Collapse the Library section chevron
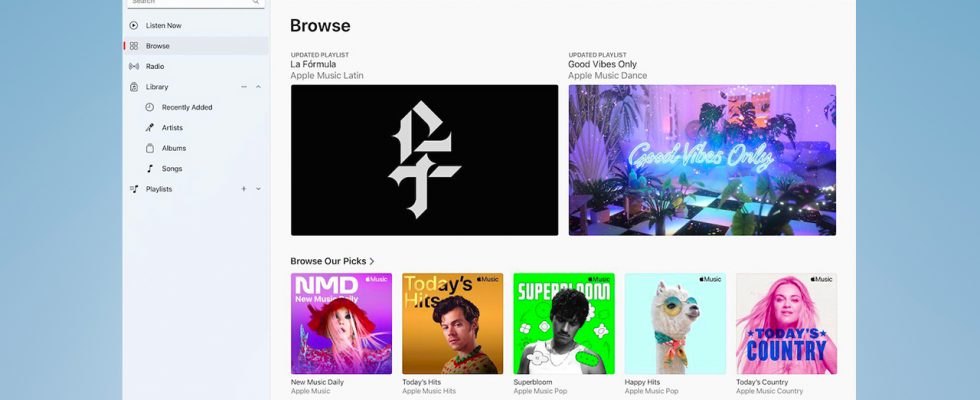Screen dimensions: 980x400 [x=258, y=87]
